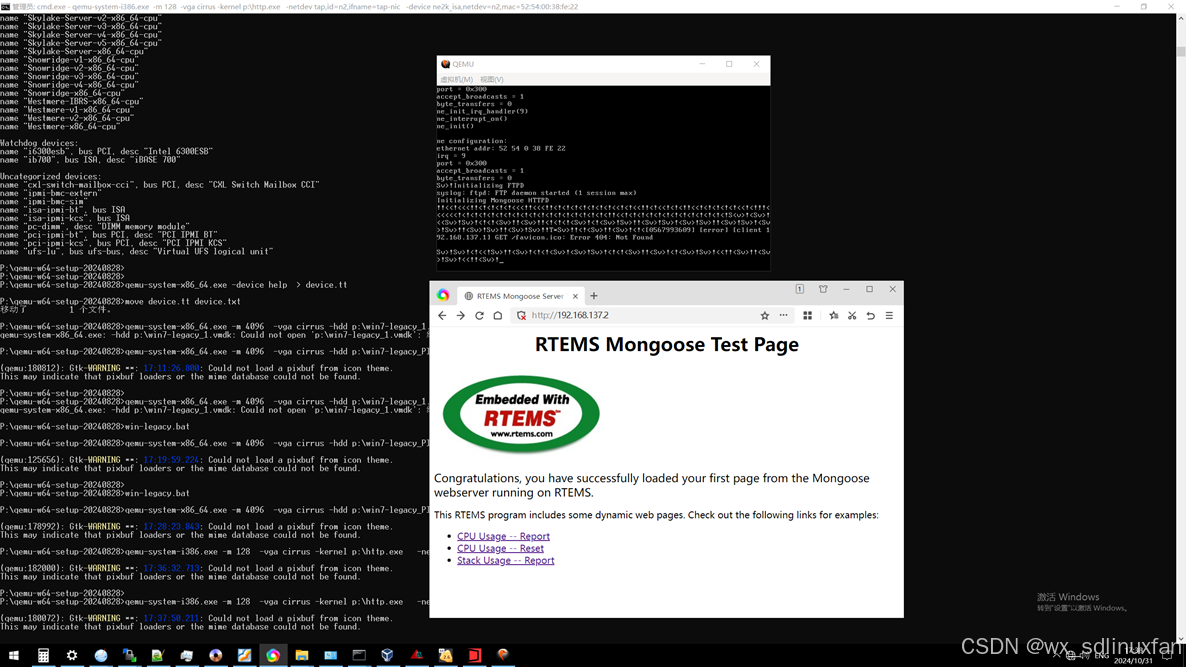
Task: Minimize the QEMU window
Action: (x=702, y=64)
